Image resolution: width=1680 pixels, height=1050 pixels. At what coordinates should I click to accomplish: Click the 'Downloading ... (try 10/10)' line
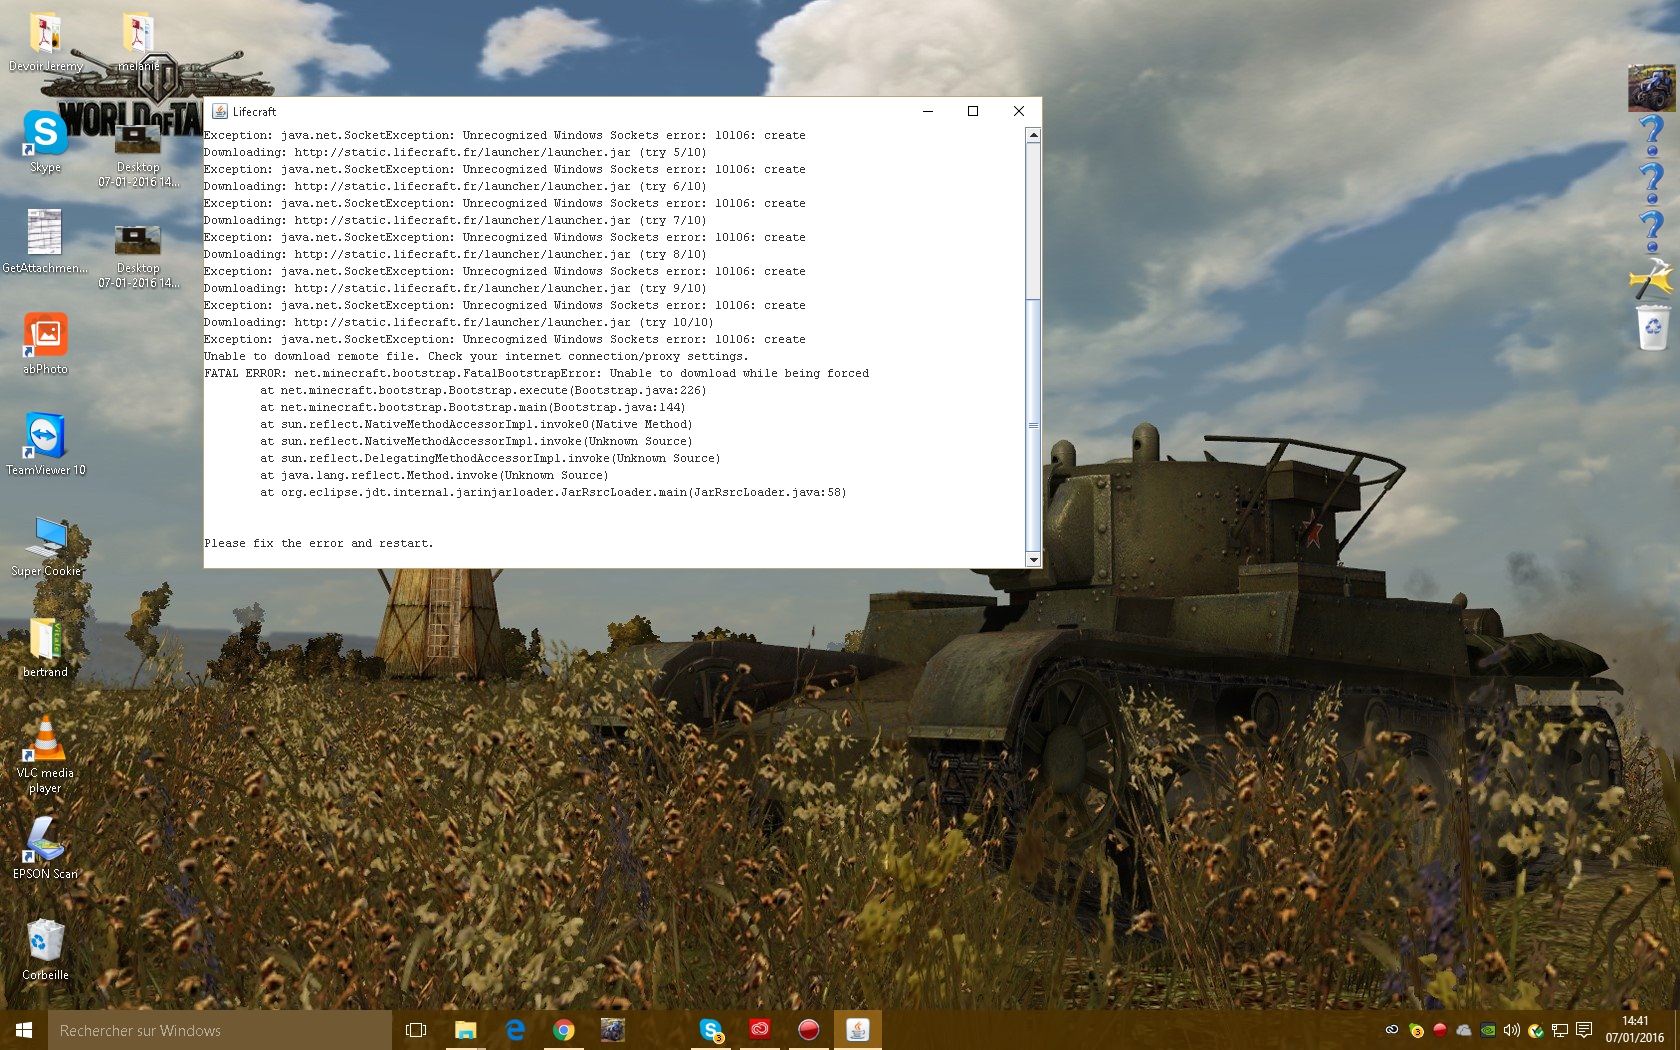(x=459, y=322)
